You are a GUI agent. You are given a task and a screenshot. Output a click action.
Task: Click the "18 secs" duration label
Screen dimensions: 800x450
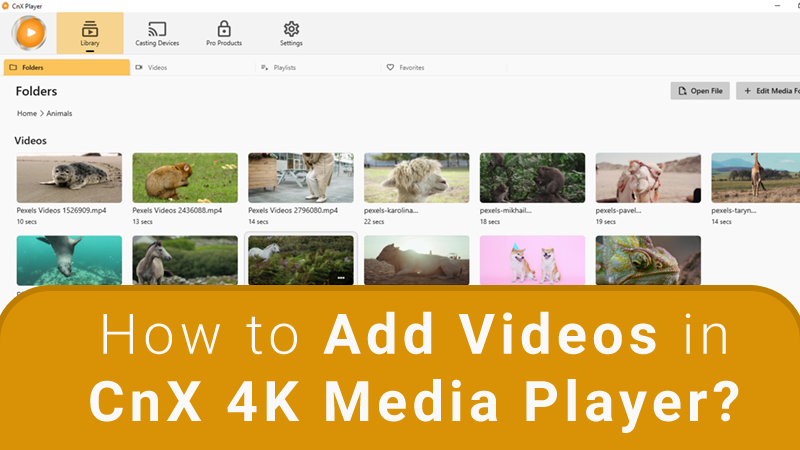pyautogui.click(x=490, y=222)
